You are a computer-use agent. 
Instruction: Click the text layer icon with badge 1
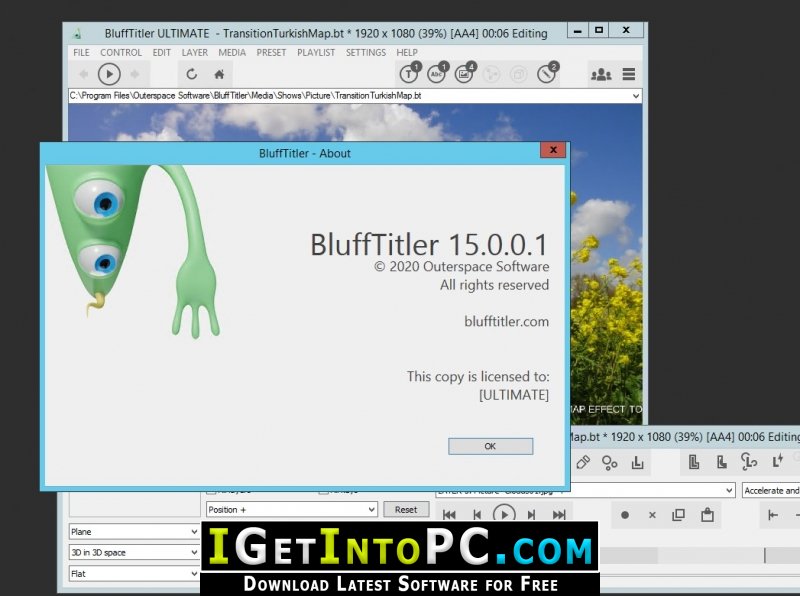pyautogui.click(x=409, y=73)
